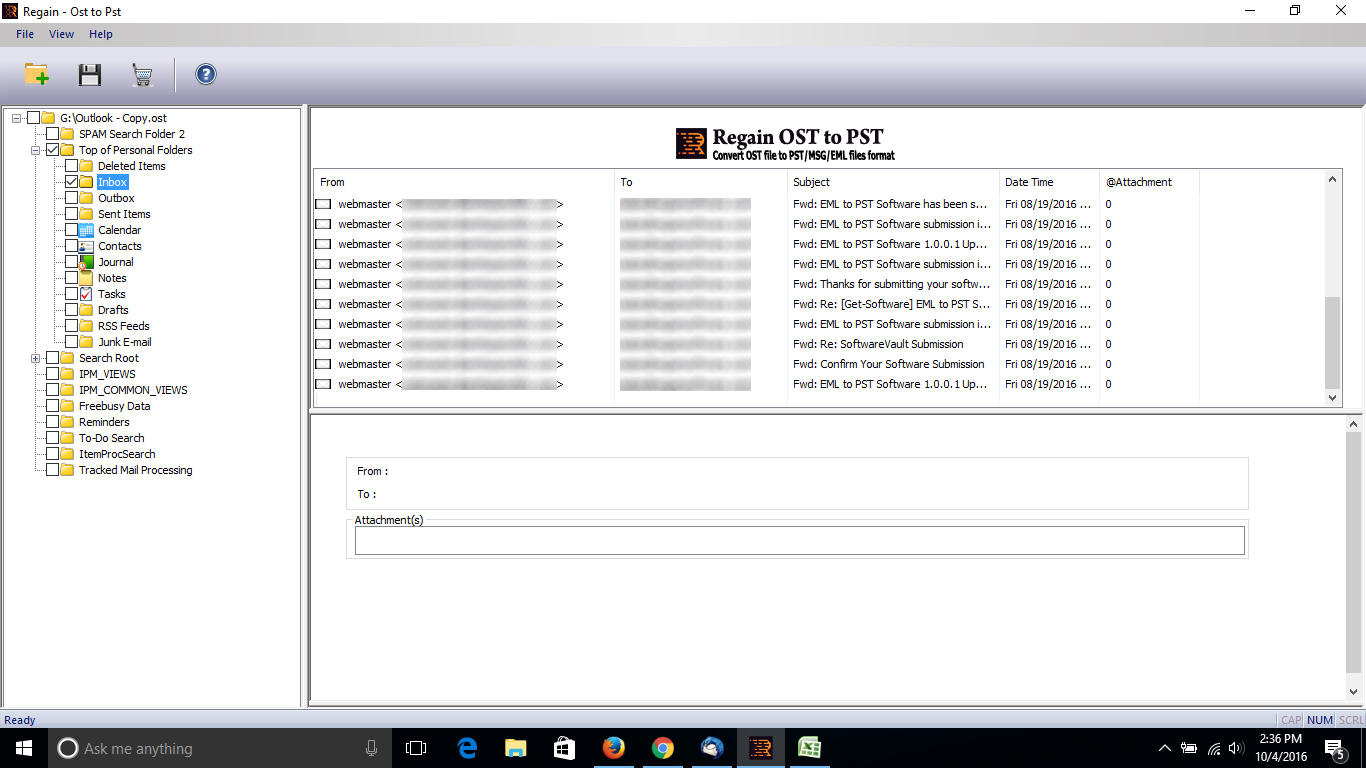Click the email list vertical scrollbar thumb

[x=1332, y=342]
